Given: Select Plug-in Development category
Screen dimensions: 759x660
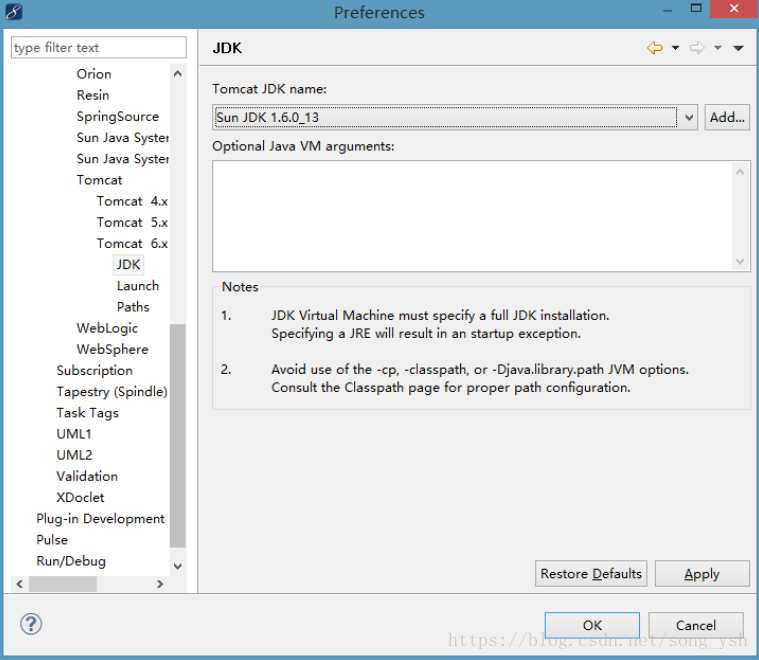Looking at the screenshot, I should [100, 519].
